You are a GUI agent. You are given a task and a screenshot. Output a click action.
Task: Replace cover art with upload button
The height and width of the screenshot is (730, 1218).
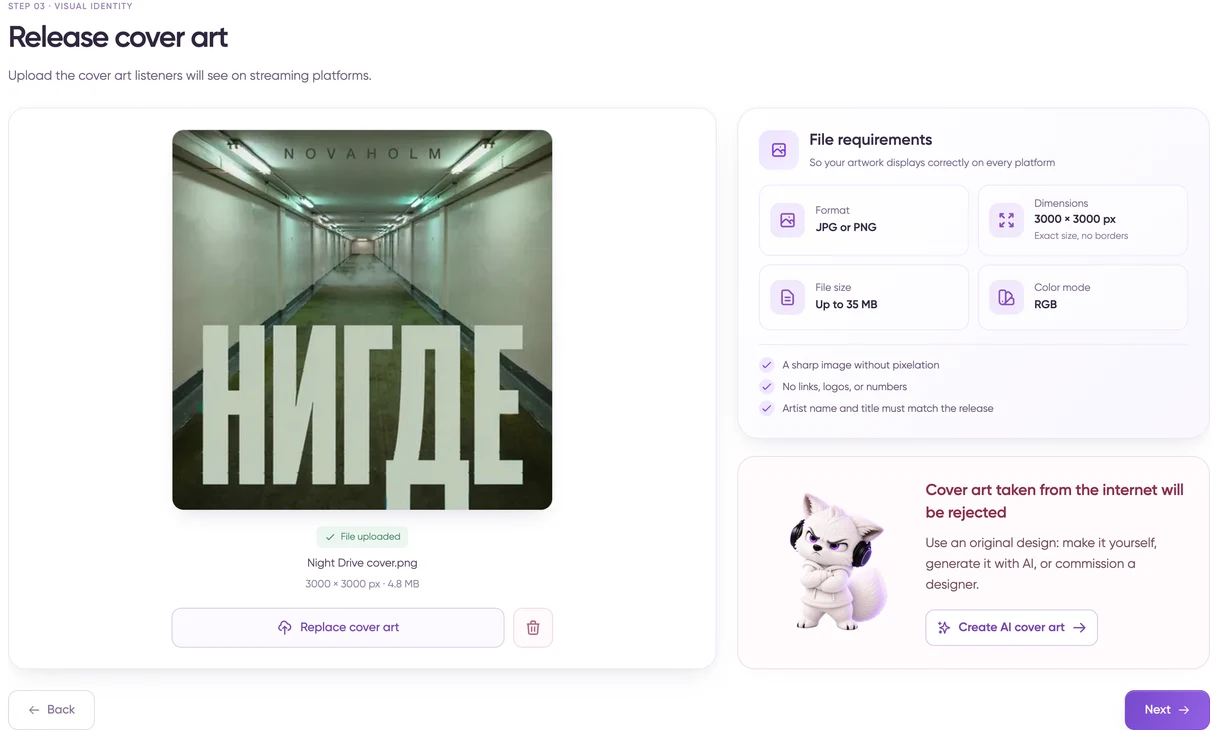click(338, 628)
